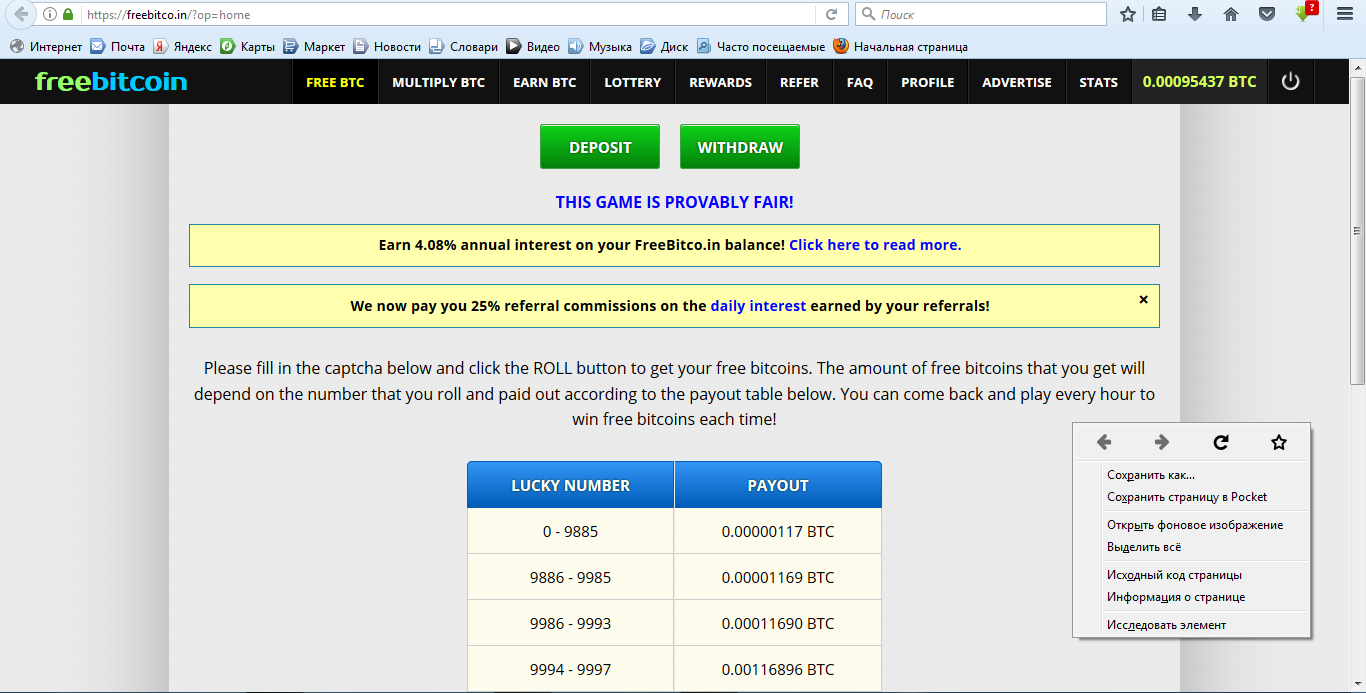
Task: Click context menu reload icon
Action: 1221,442
